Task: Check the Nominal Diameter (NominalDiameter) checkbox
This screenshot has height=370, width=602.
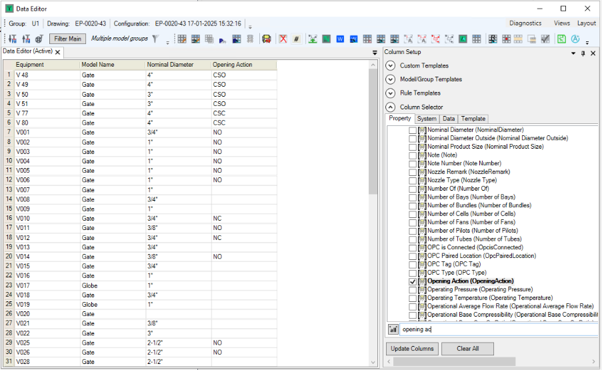Action: (413, 130)
